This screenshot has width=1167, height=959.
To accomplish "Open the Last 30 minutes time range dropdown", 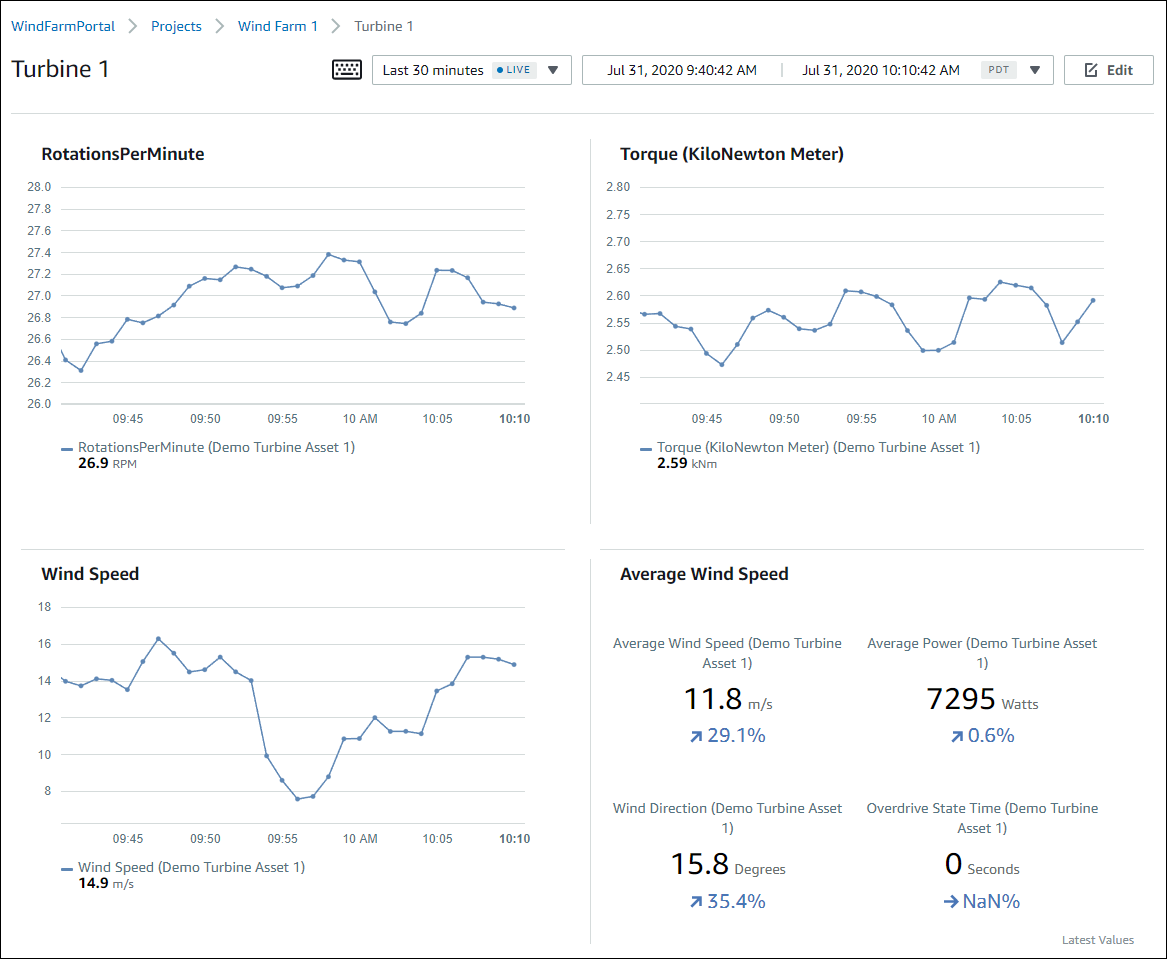I will click(553, 69).
